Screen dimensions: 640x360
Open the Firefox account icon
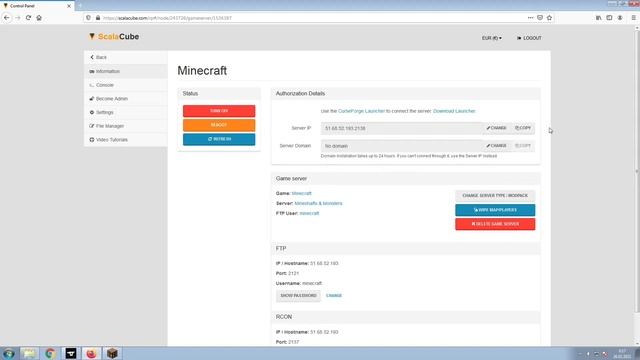[620, 18]
